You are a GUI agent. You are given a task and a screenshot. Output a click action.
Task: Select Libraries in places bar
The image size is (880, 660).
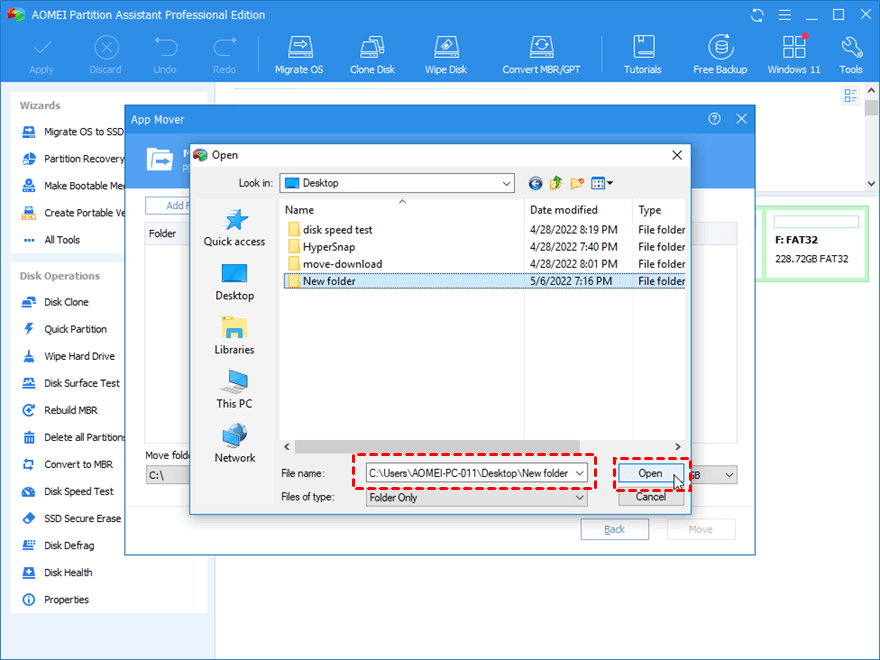(x=234, y=336)
